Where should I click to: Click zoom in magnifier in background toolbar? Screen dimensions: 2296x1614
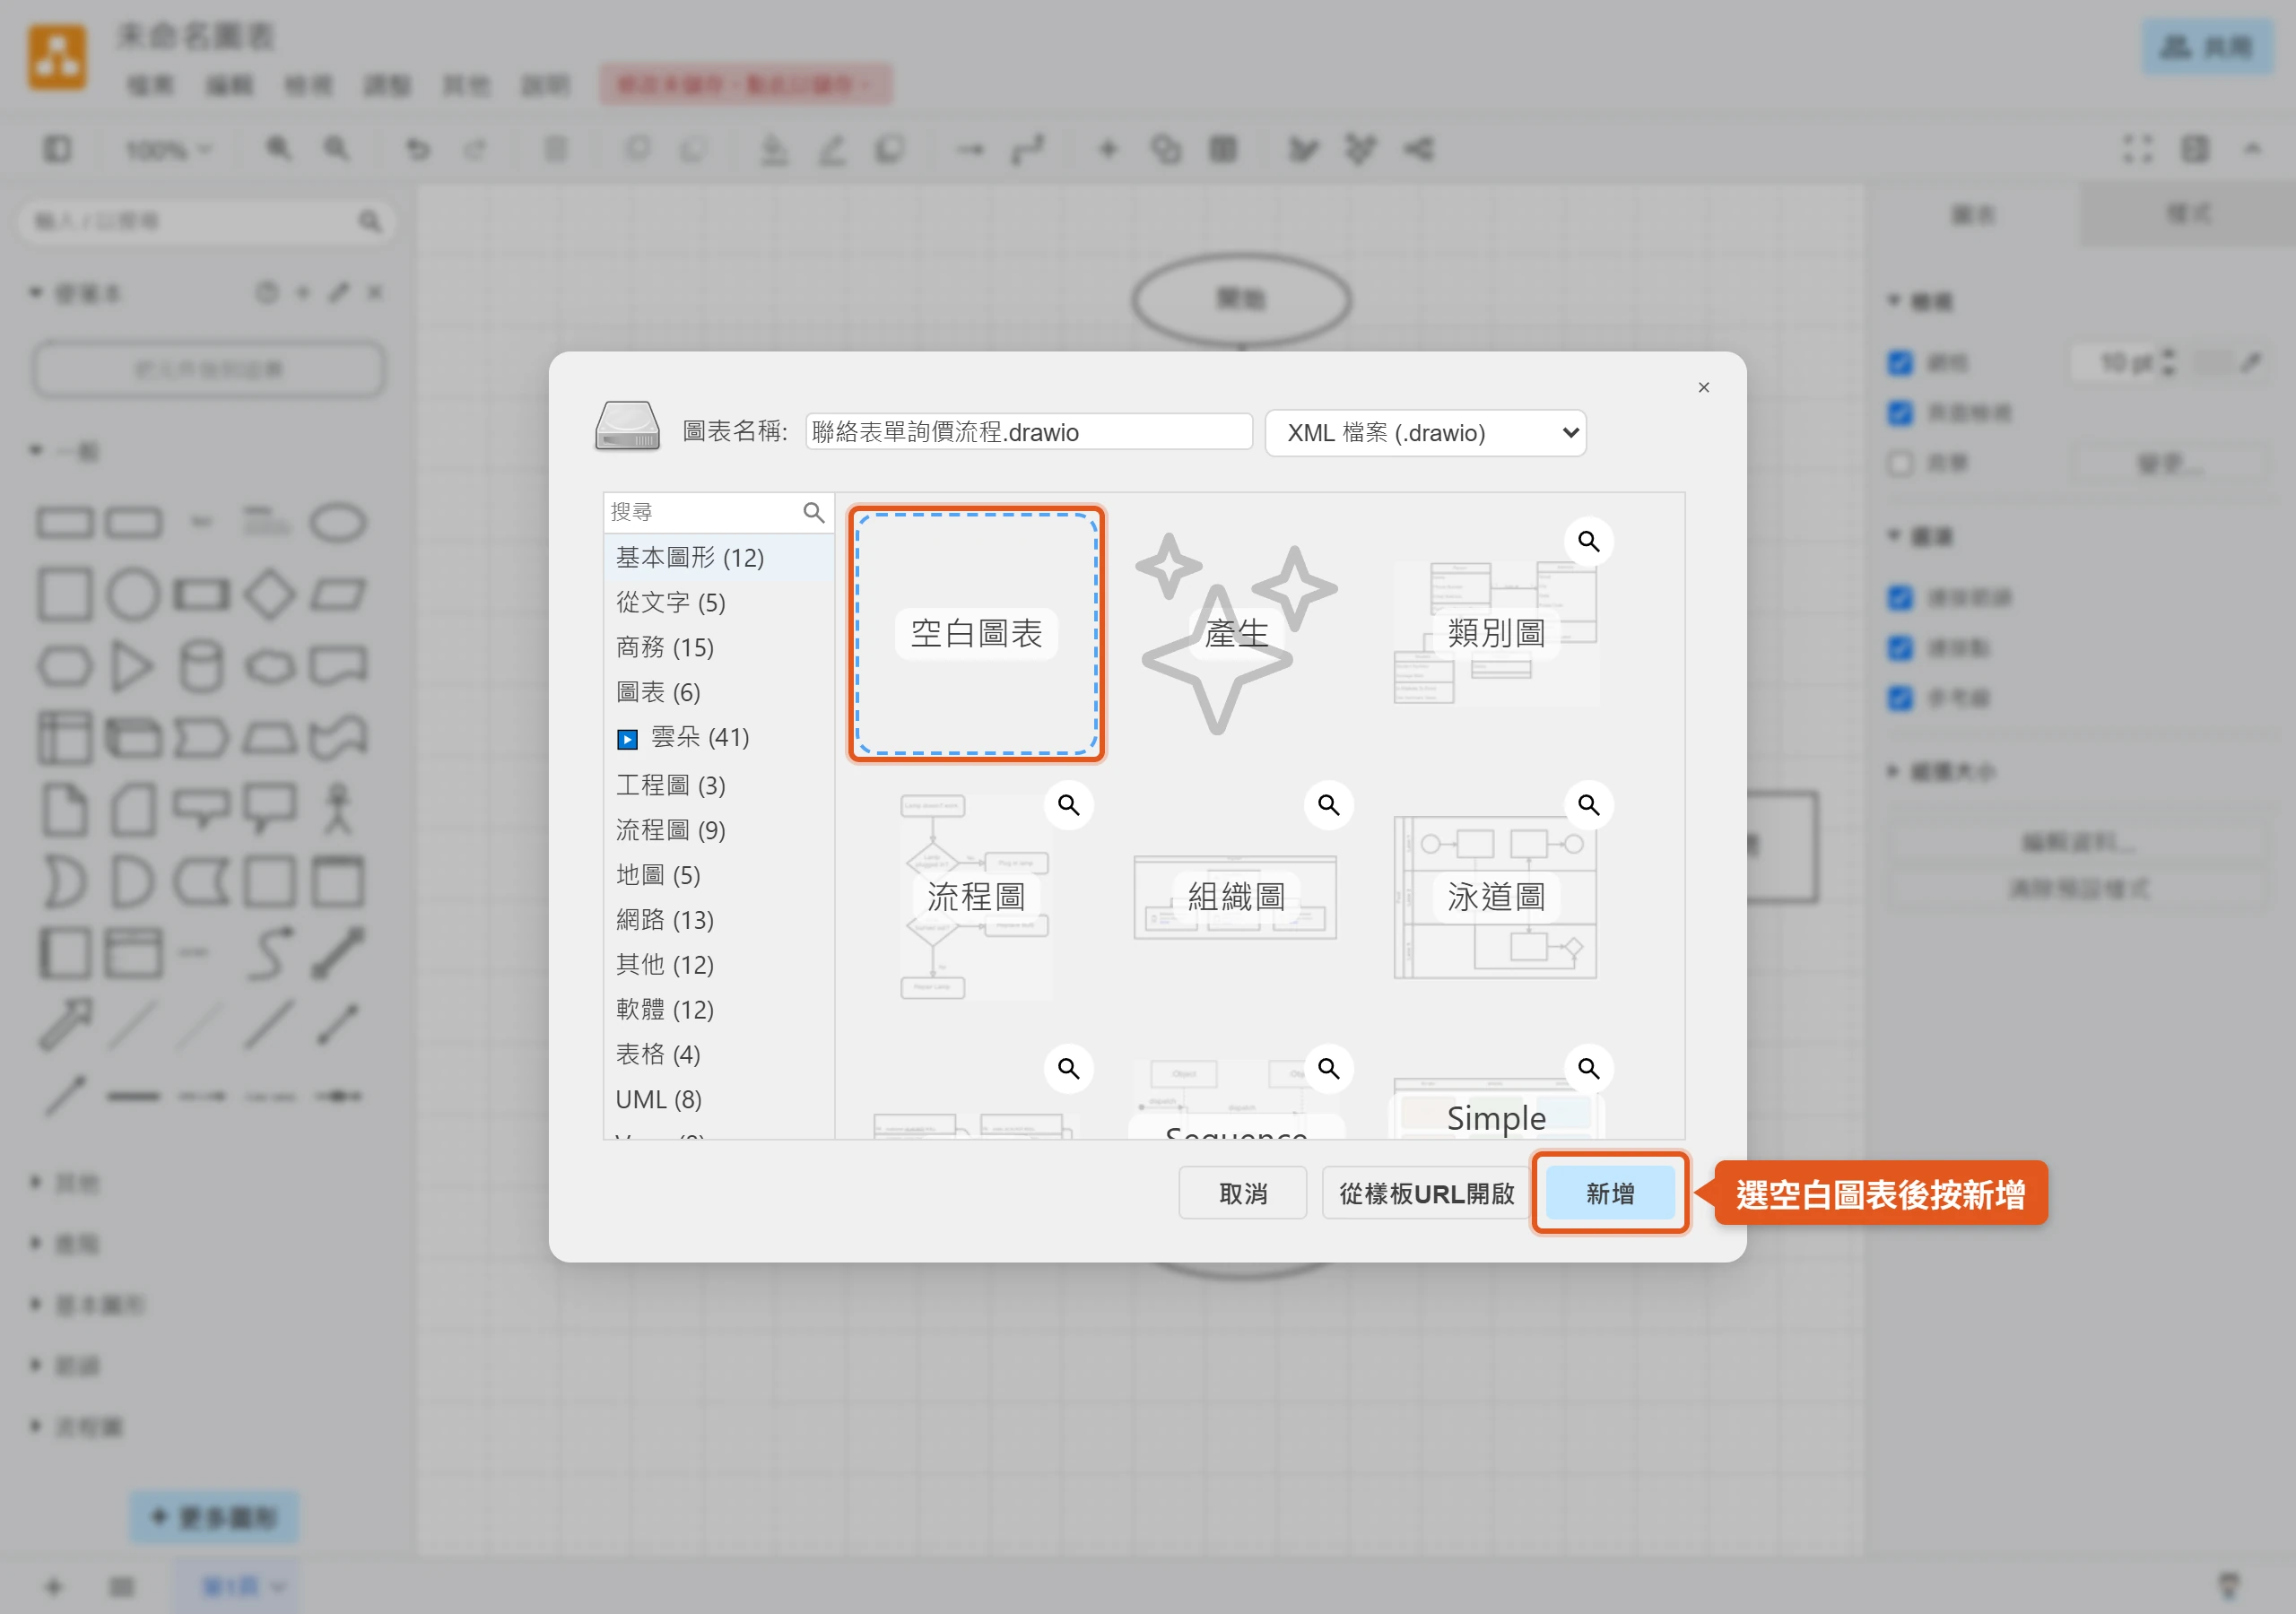(279, 149)
